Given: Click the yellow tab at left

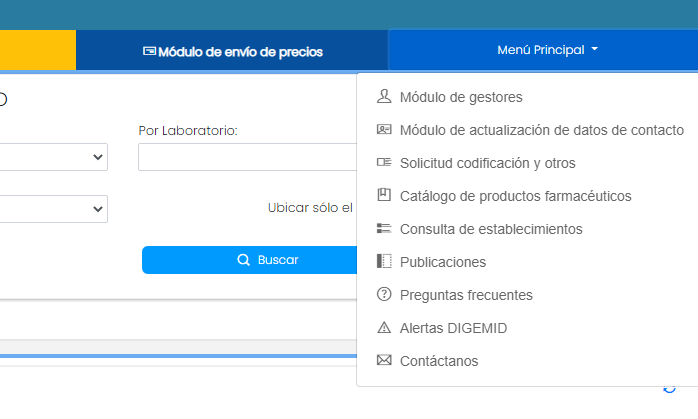Looking at the screenshot, I should (x=38, y=50).
